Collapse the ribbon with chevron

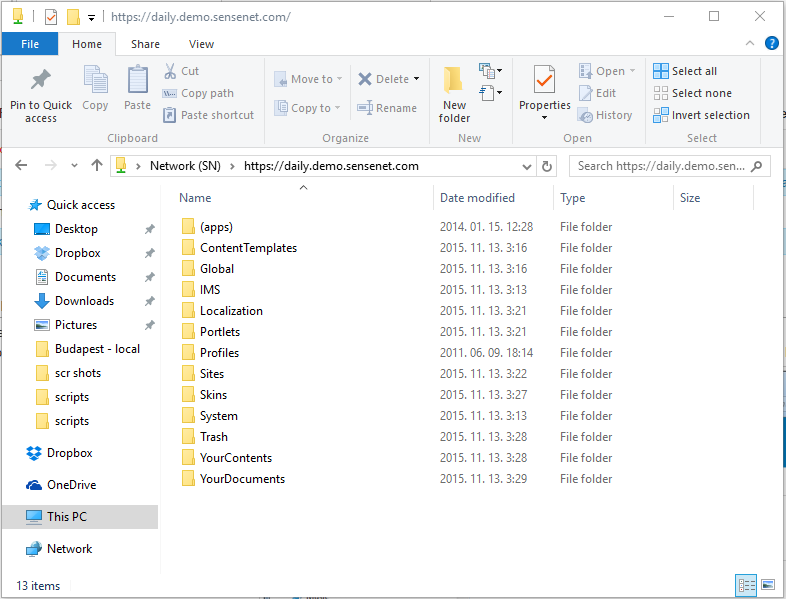[x=750, y=43]
